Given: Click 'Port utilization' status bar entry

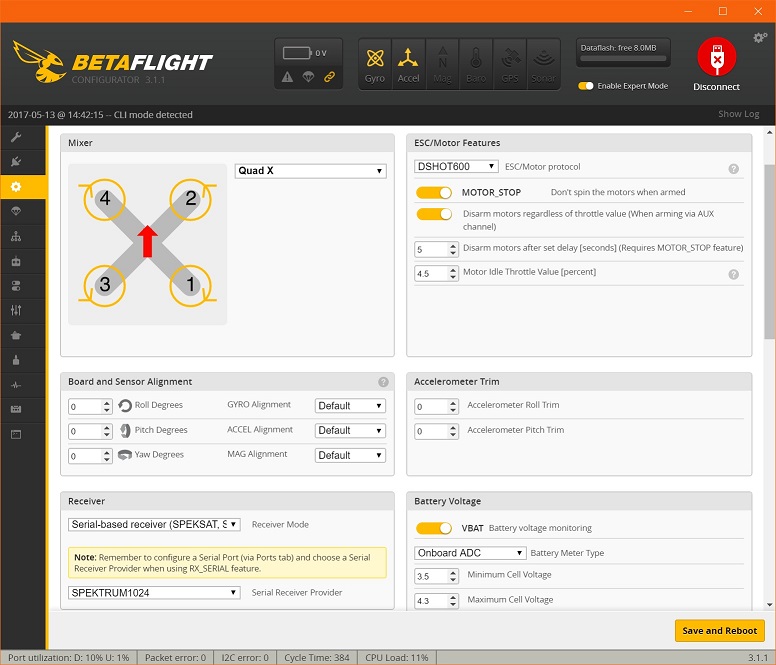Looking at the screenshot, I should tap(68, 658).
